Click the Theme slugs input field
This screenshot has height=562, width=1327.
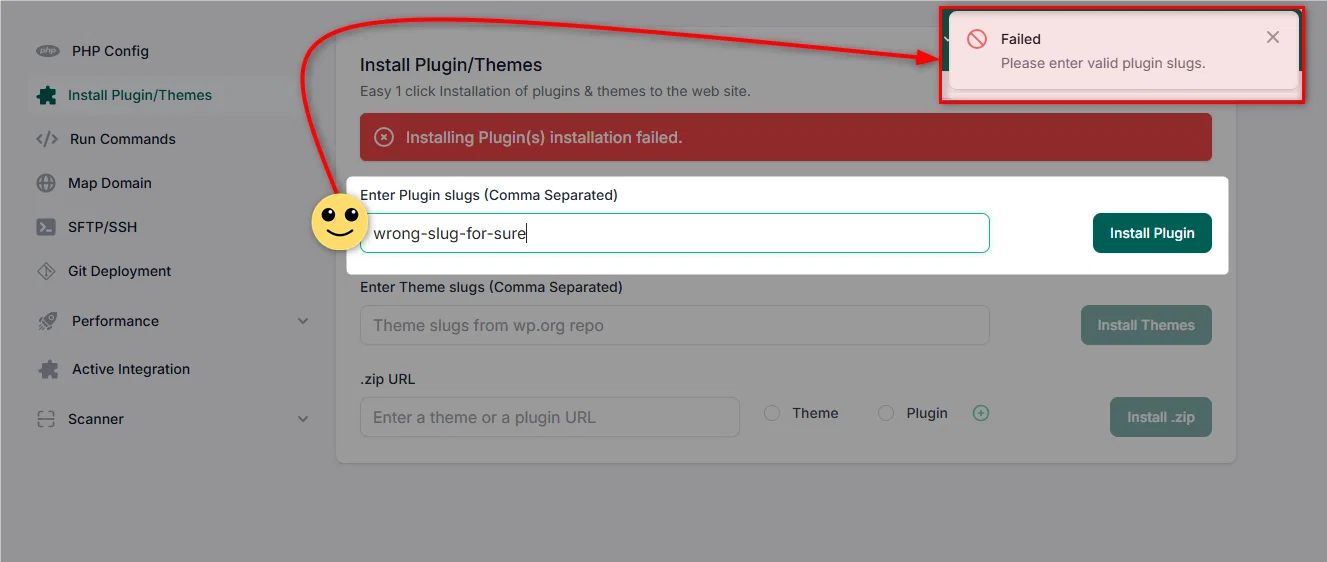675,325
